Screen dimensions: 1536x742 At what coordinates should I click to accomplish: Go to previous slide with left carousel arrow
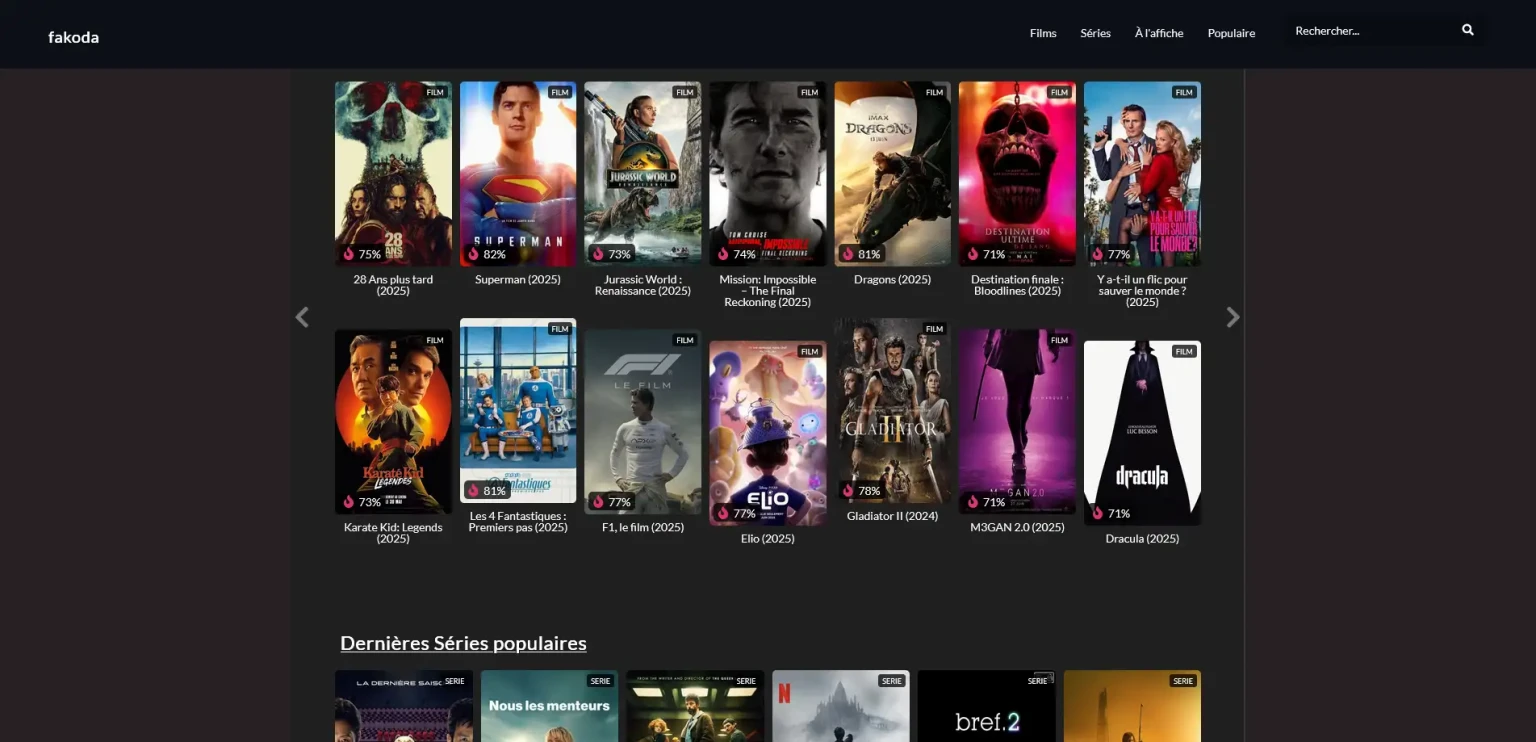(x=302, y=317)
